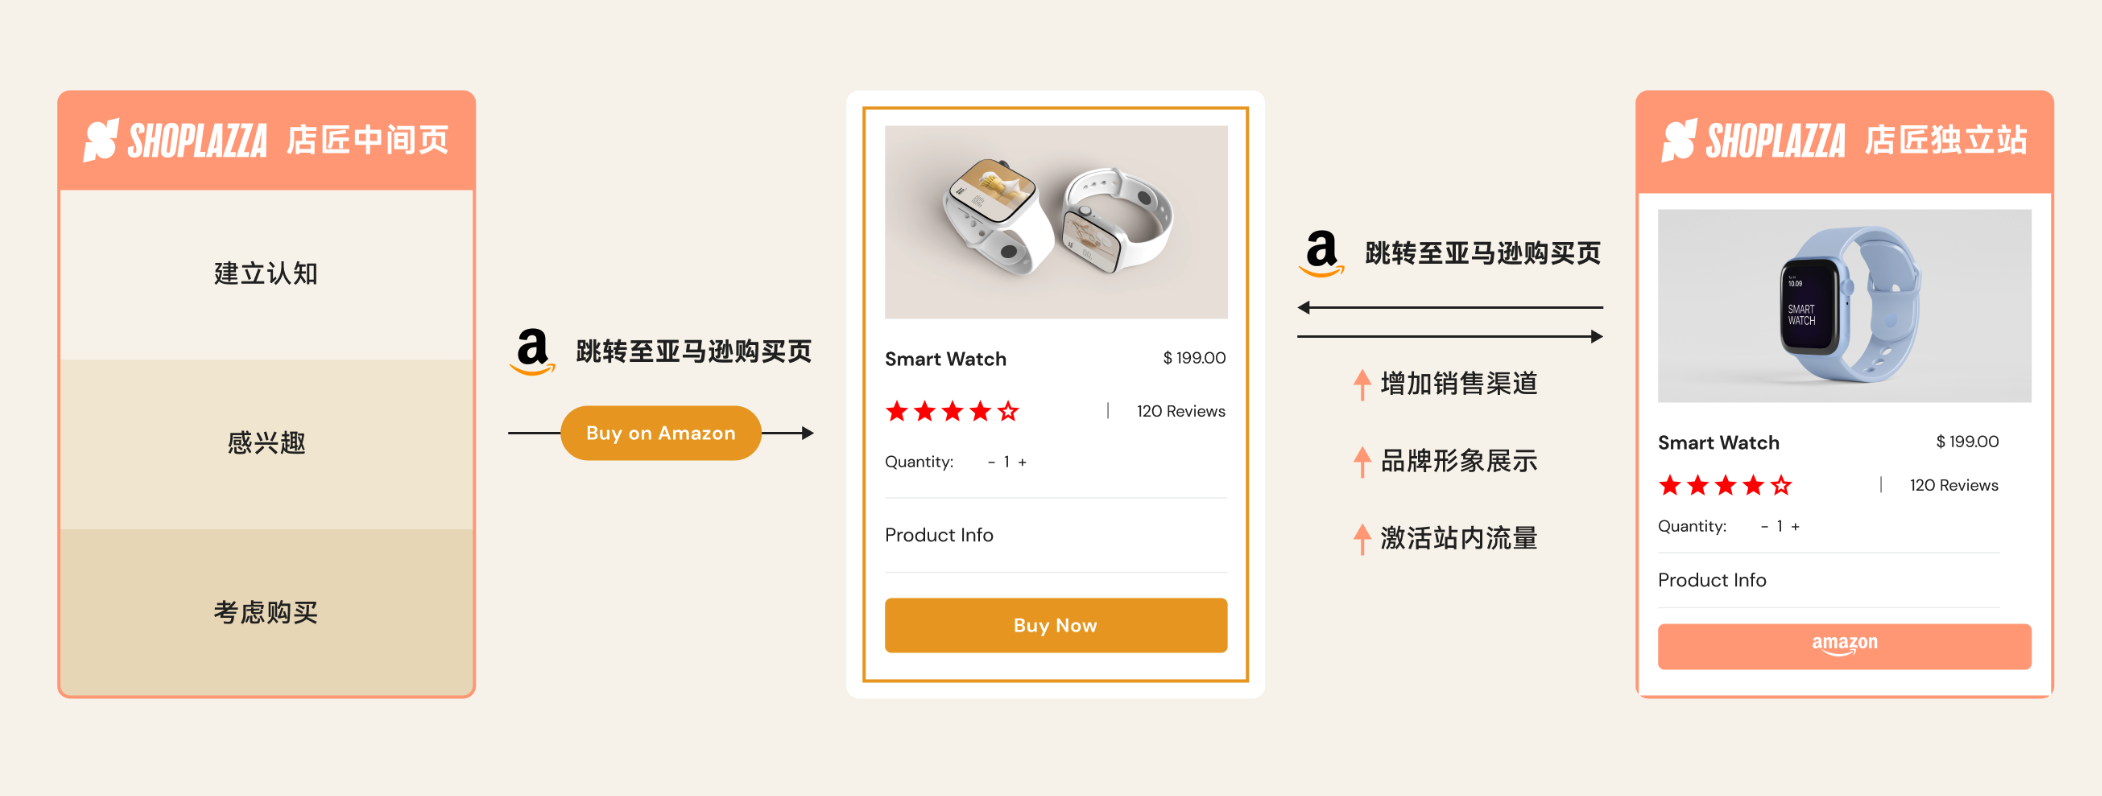Click the orange up arrow beside 品牌形象展示

coord(1362,462)
